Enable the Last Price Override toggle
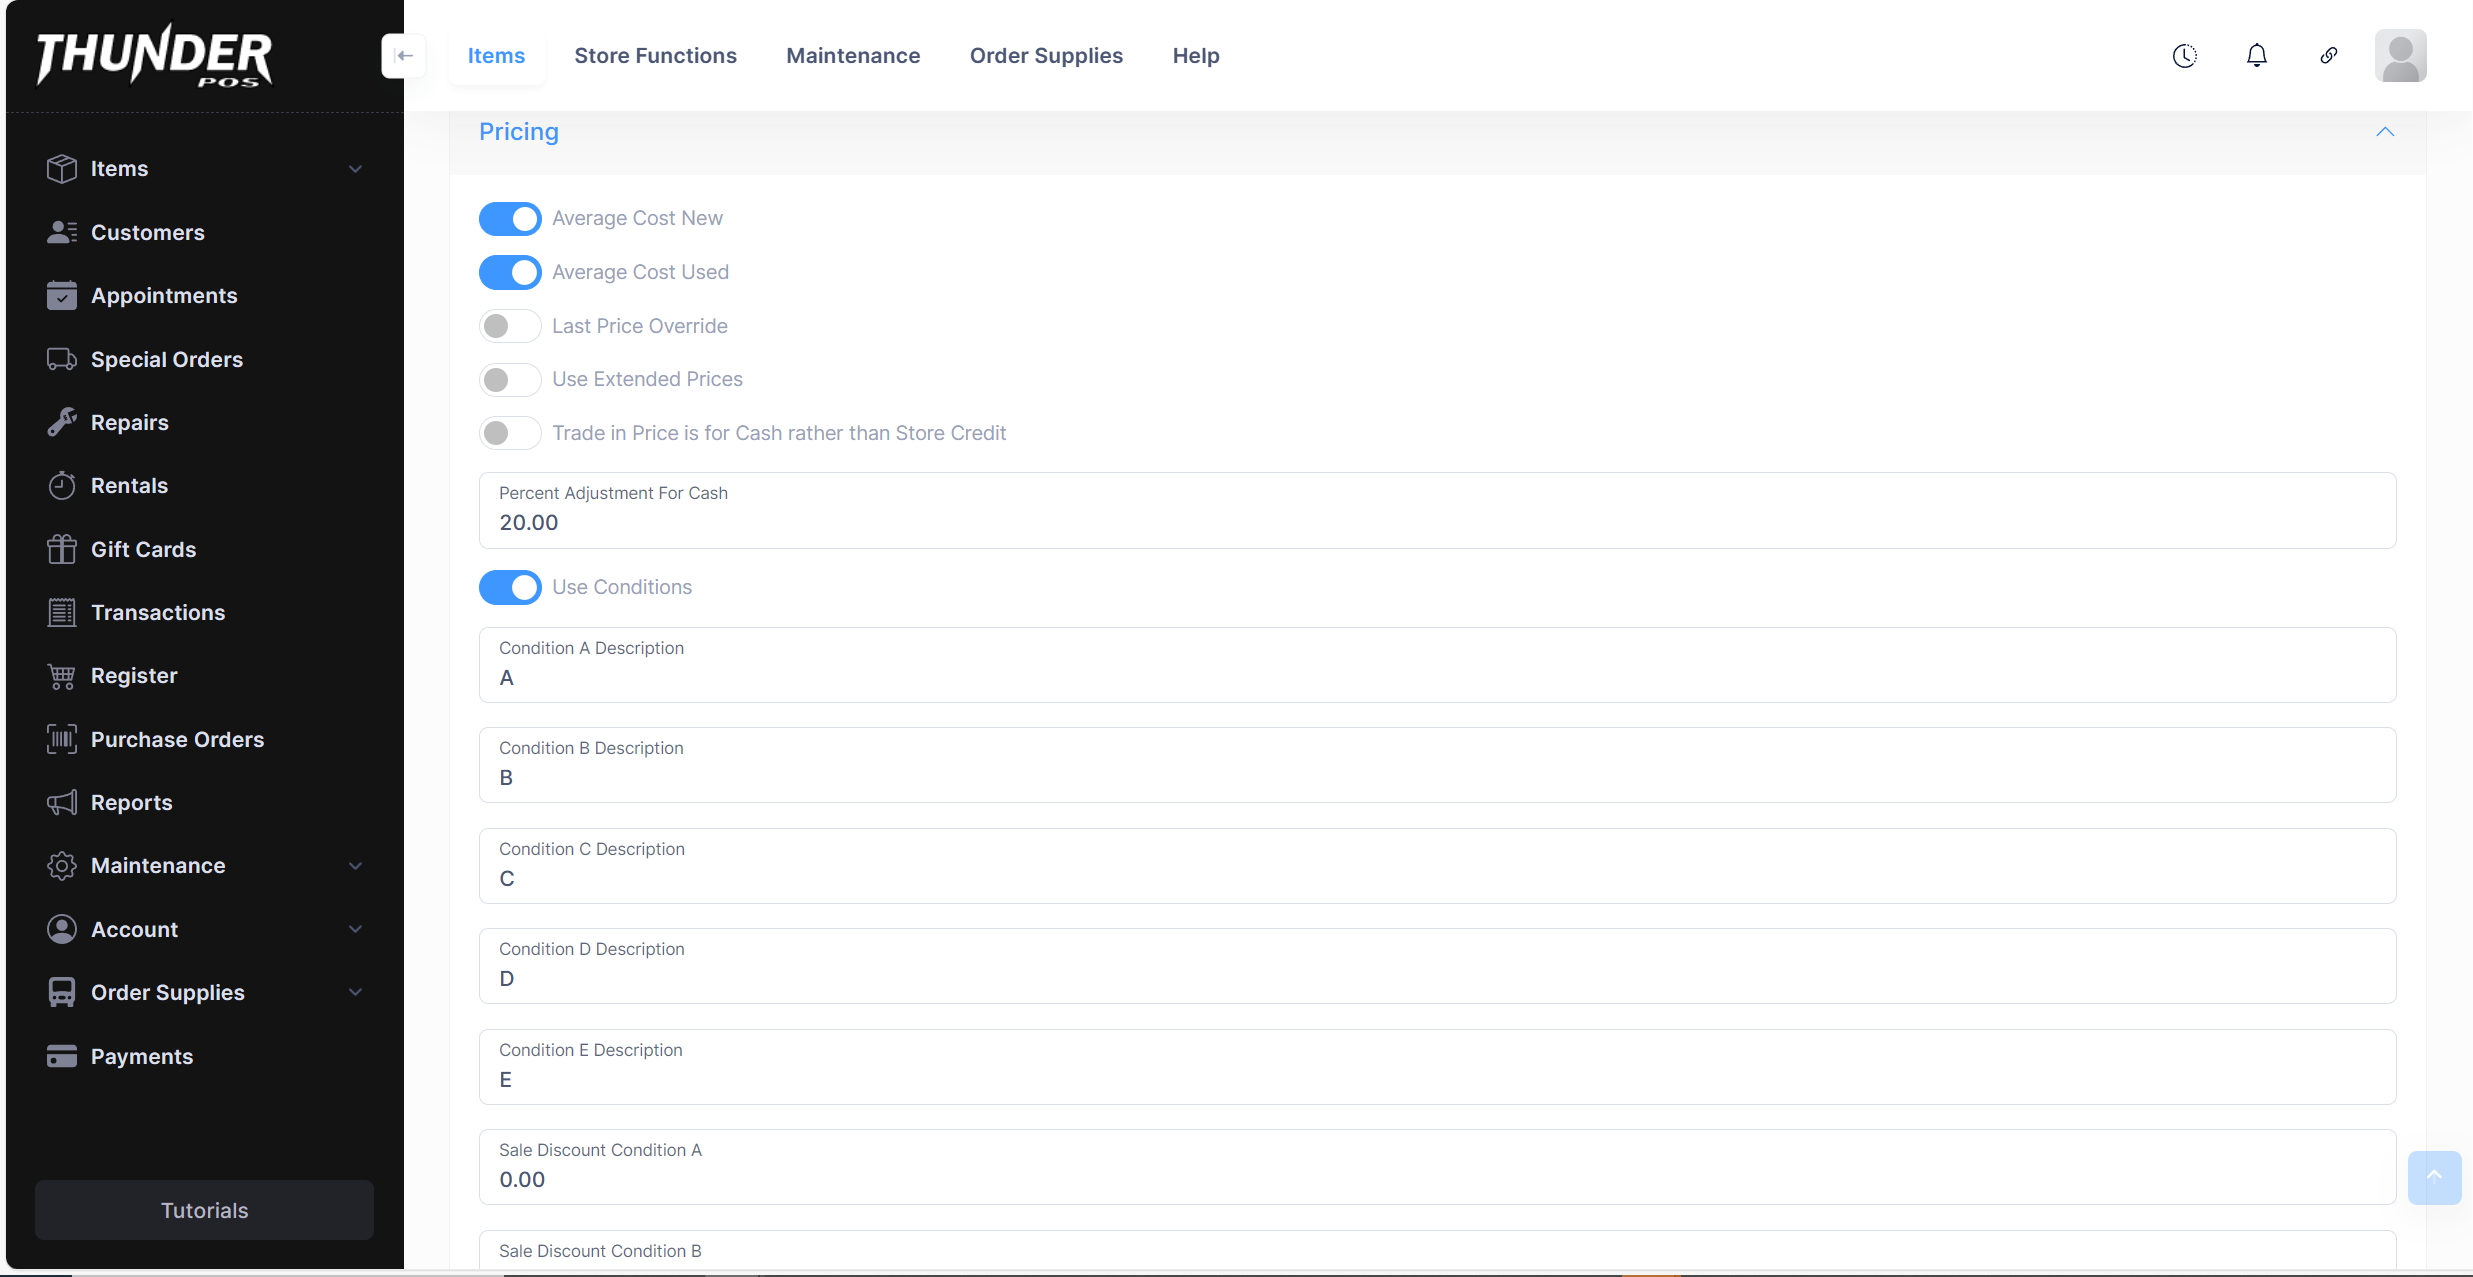Viewport: 2473px width, 1277px height. click(x=510, y=326)
